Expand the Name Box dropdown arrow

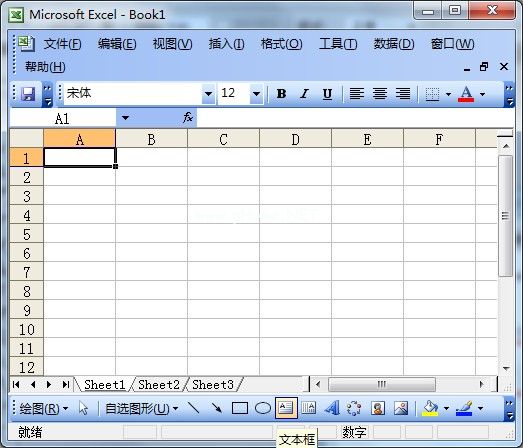coord(125,117)
